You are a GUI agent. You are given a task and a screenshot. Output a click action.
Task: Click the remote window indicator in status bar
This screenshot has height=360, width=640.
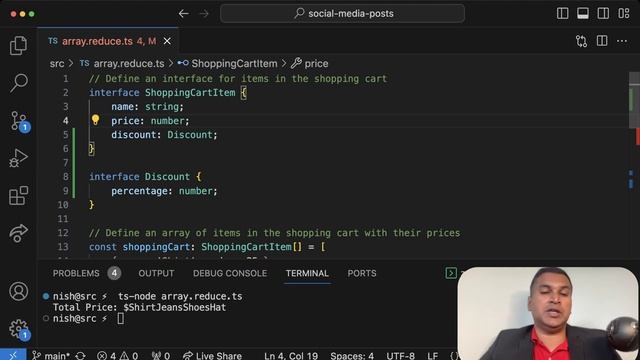pos(13,355)
